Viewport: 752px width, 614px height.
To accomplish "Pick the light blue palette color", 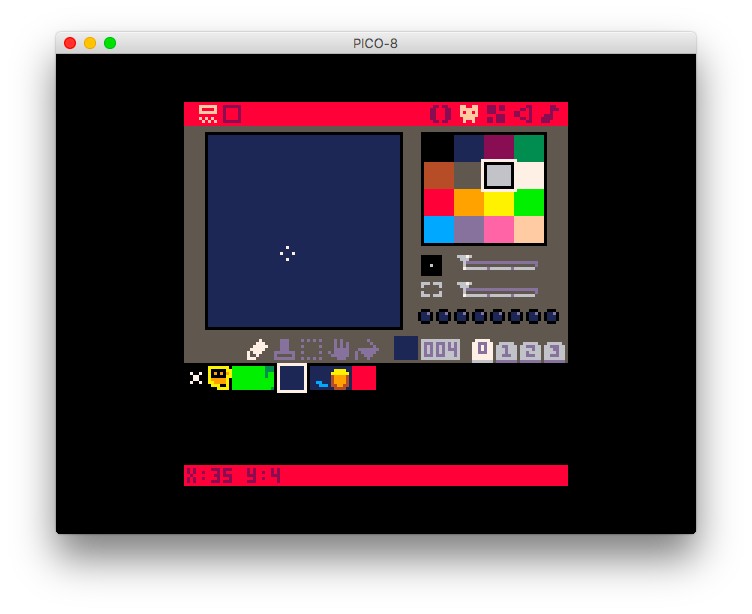I will point(439,230).
